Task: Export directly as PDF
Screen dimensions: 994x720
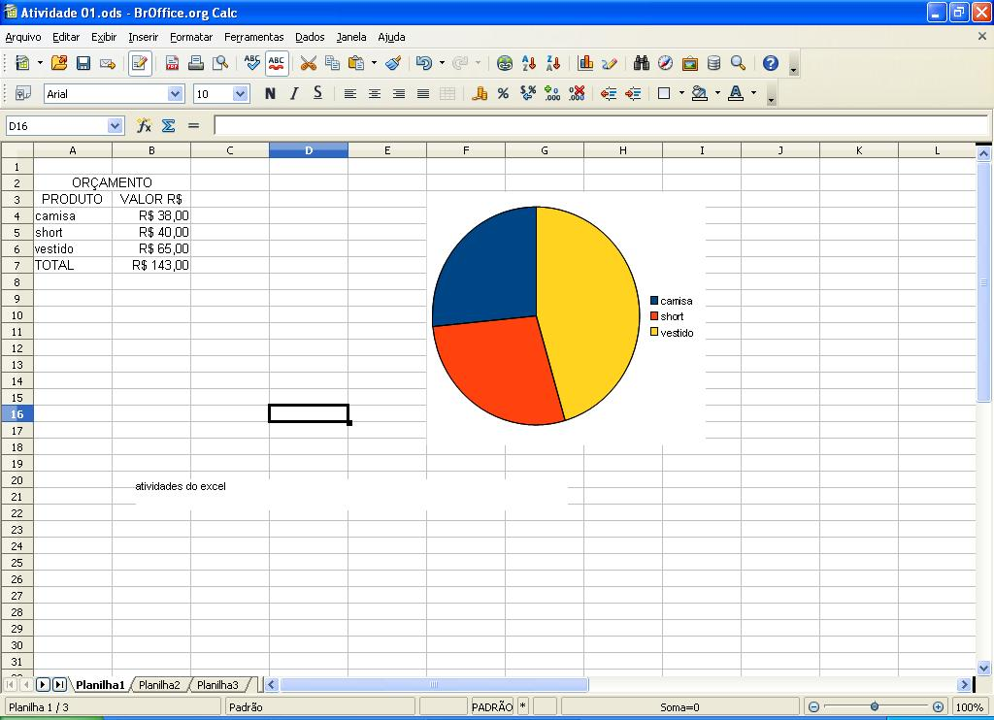Action: pyautogui.click(x=172, y=64)
